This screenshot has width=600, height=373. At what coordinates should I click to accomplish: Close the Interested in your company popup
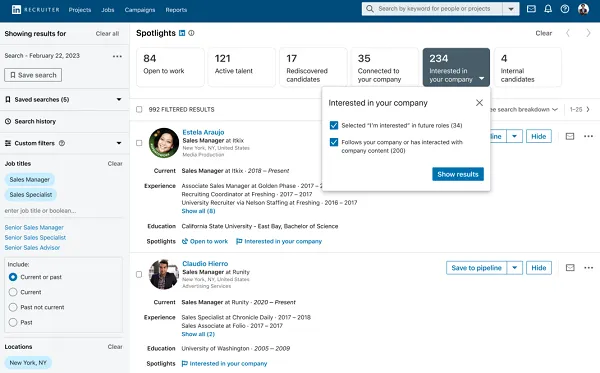tap(479, 103)
